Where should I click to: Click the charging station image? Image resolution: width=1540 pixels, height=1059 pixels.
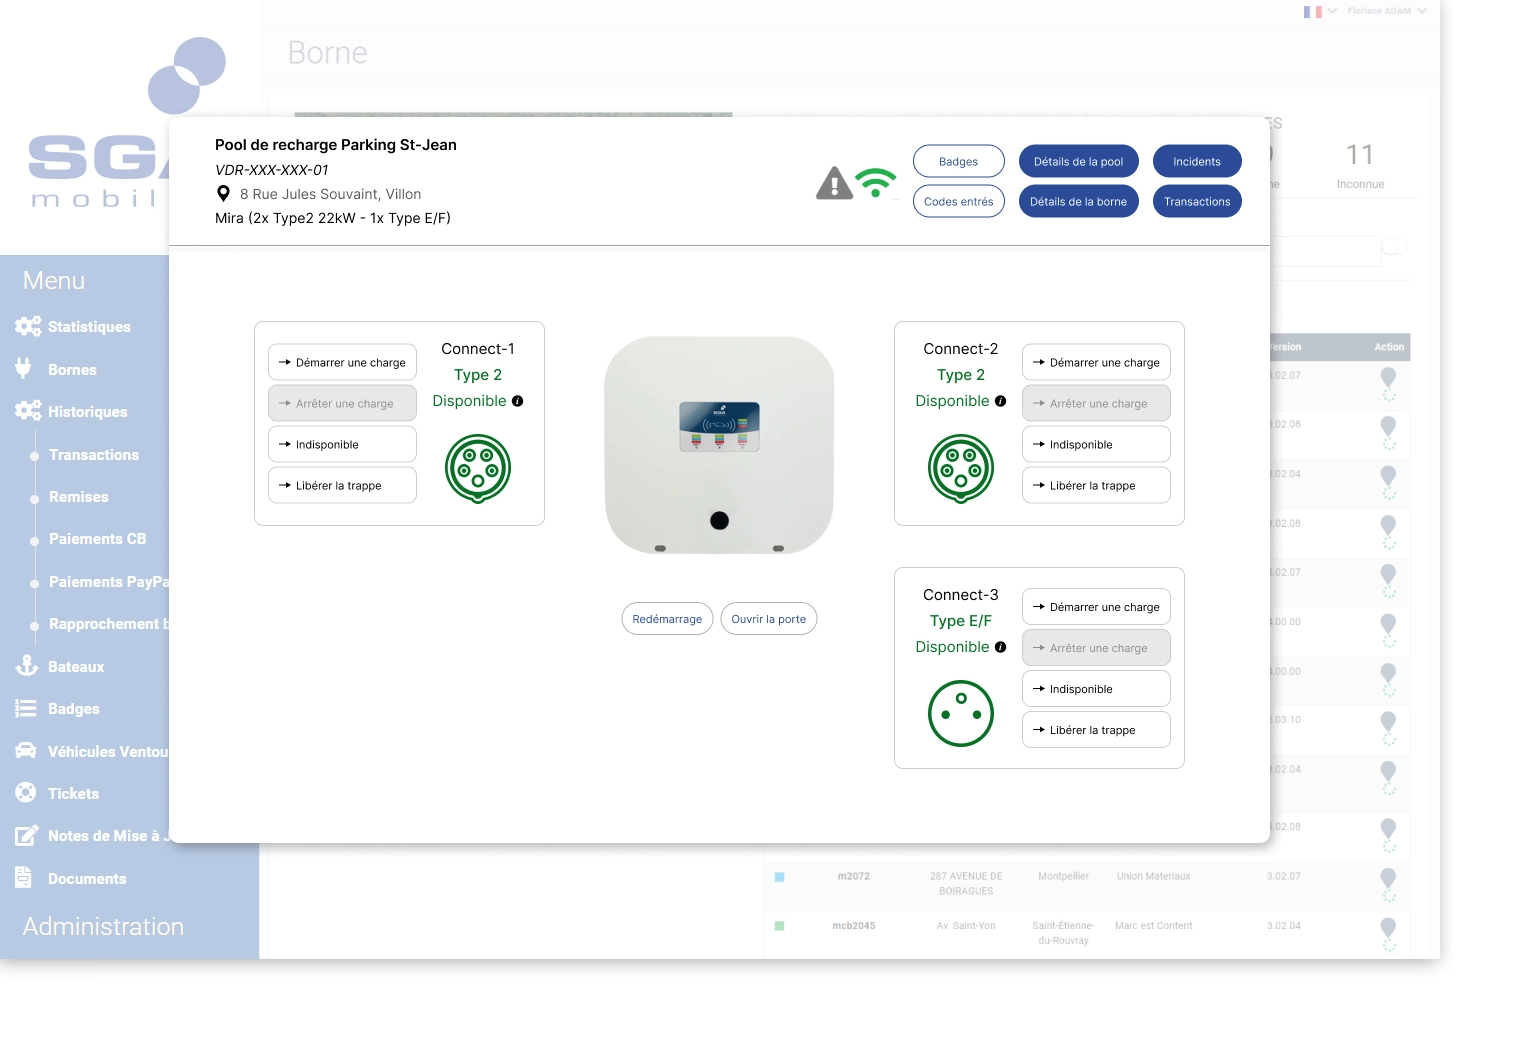click(719, 445)
